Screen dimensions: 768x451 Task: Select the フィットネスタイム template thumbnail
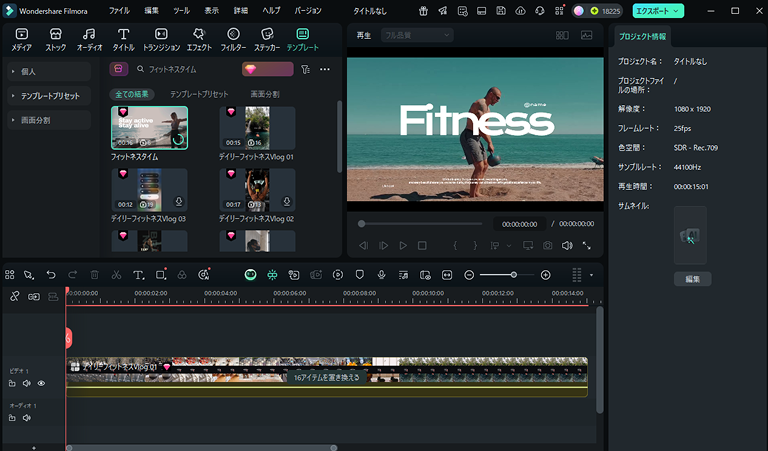point(149,128)
